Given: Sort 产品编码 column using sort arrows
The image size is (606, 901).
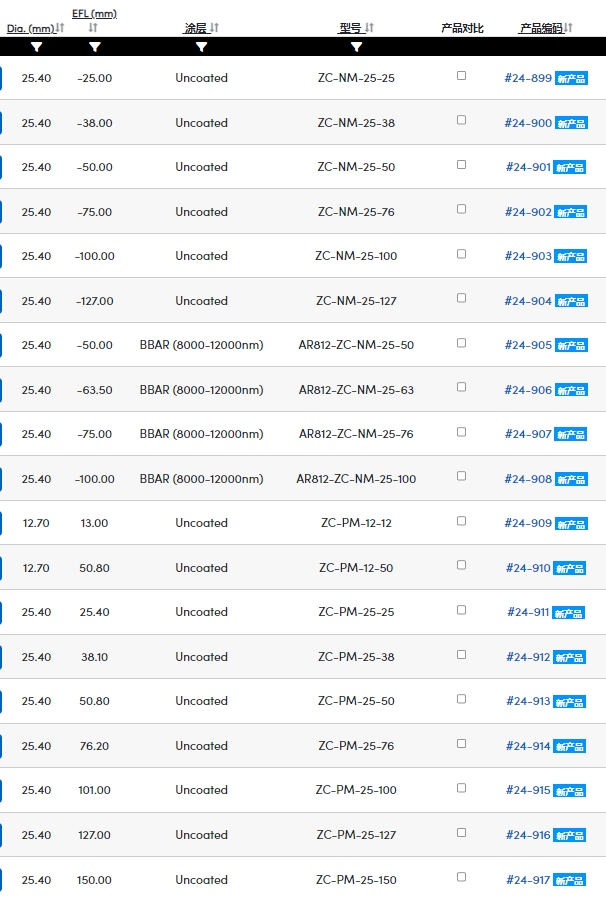Looking at the screenshot, I should 568,28.
